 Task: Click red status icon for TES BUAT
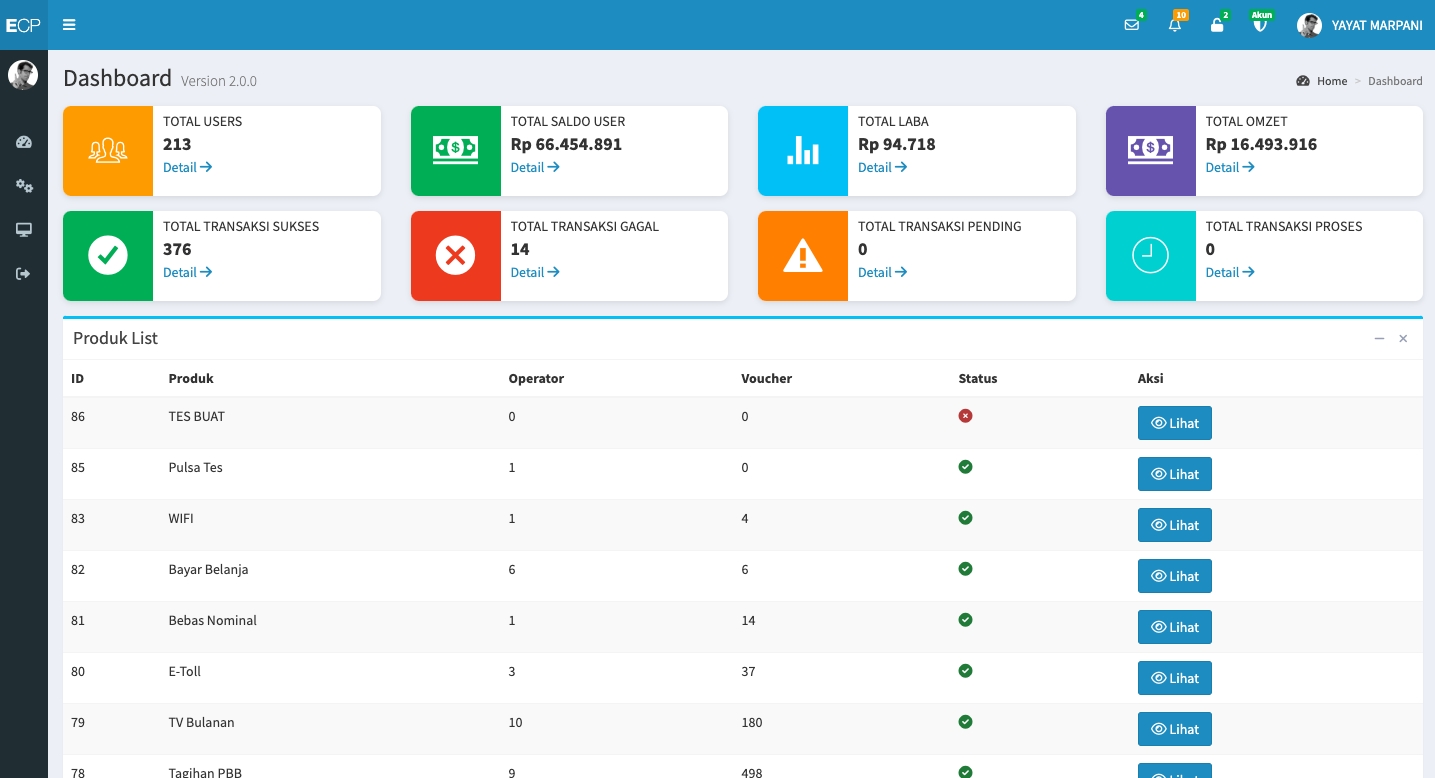pyautogui.click(x=965, y=416)
